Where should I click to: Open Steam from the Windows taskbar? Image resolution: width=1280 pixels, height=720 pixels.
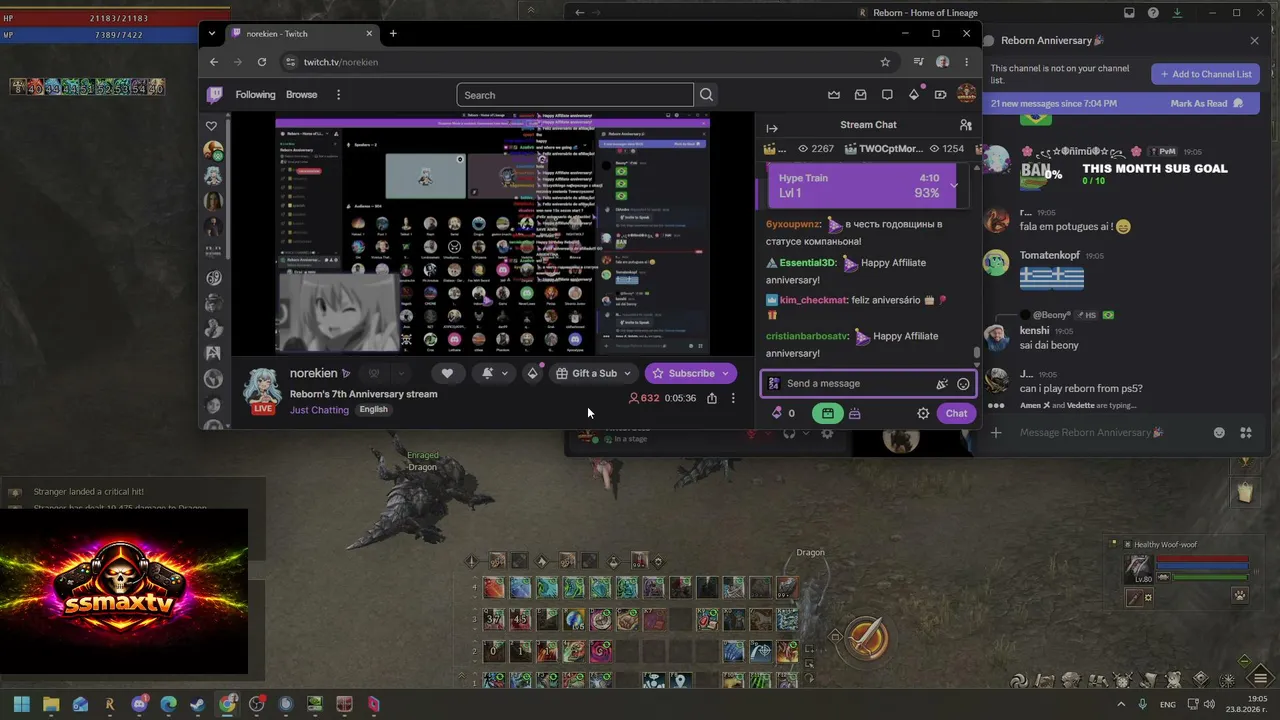click(198, 704)
